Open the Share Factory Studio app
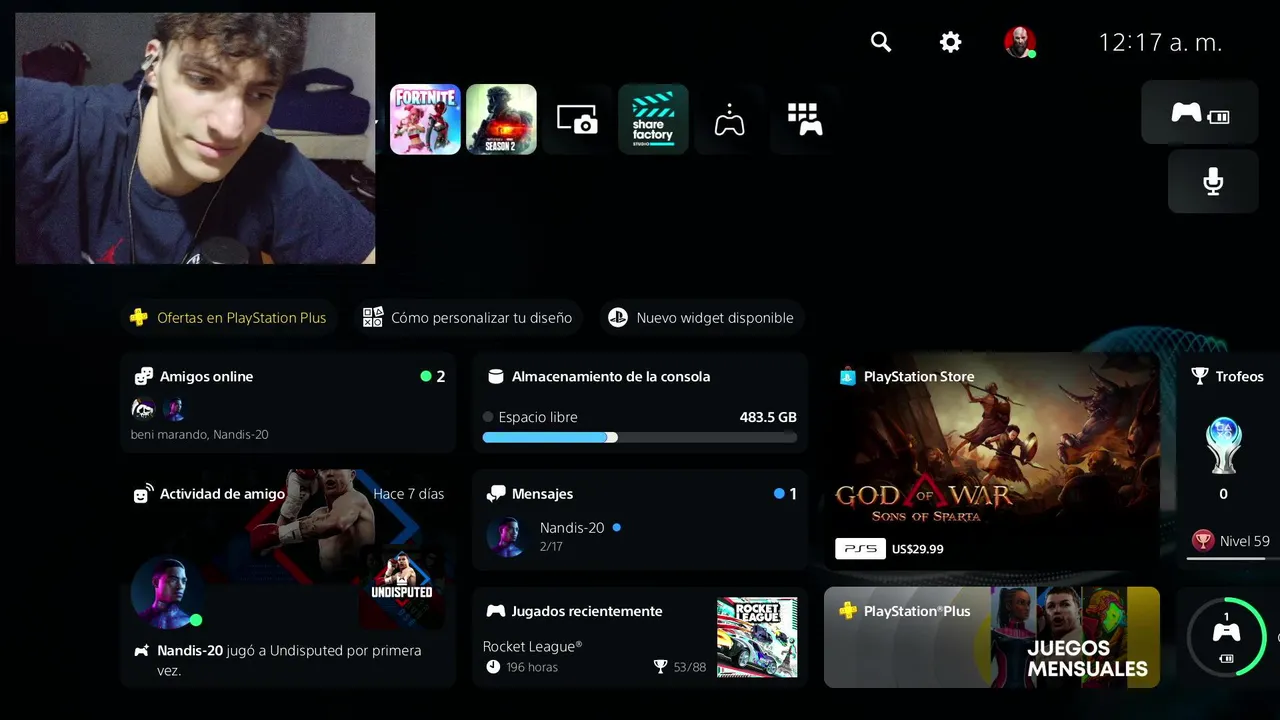This screenshot has height=720, width=1280. pos(653,119)
